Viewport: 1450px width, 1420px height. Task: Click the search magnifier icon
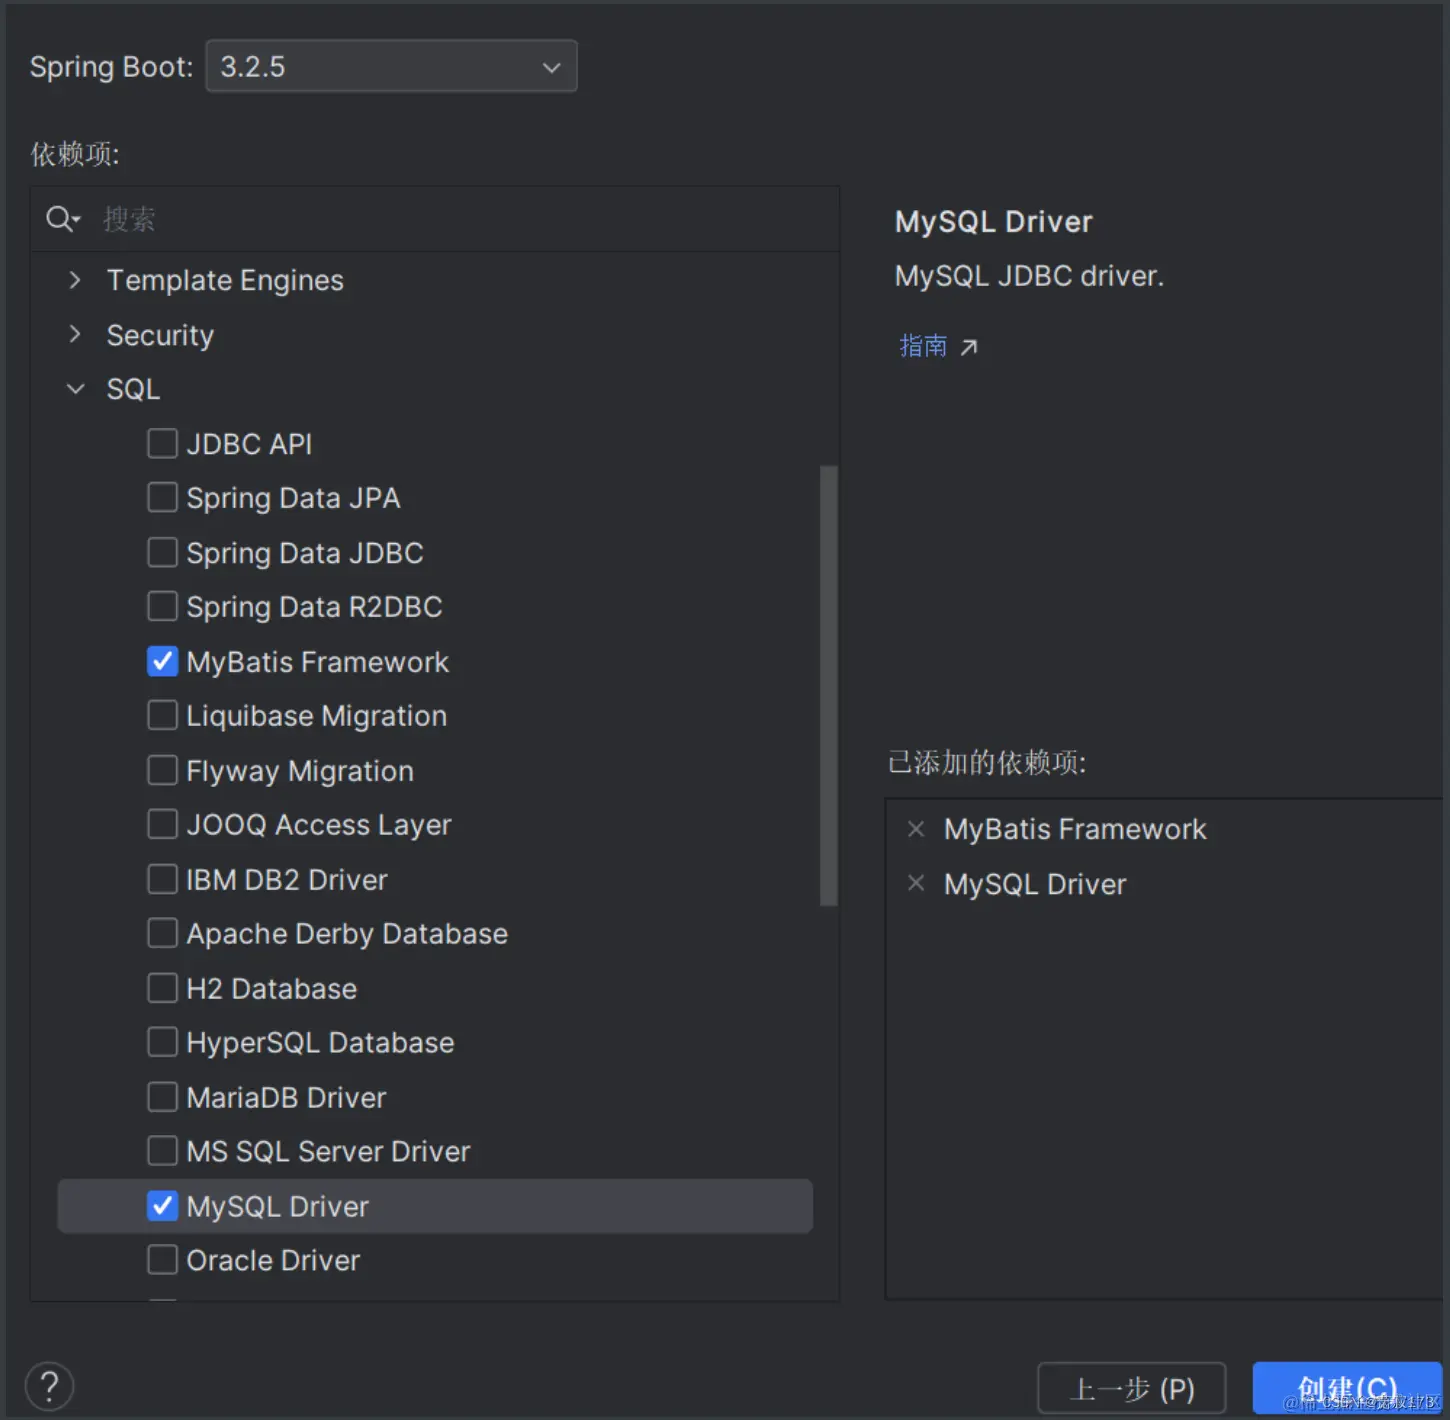[62, 219]
